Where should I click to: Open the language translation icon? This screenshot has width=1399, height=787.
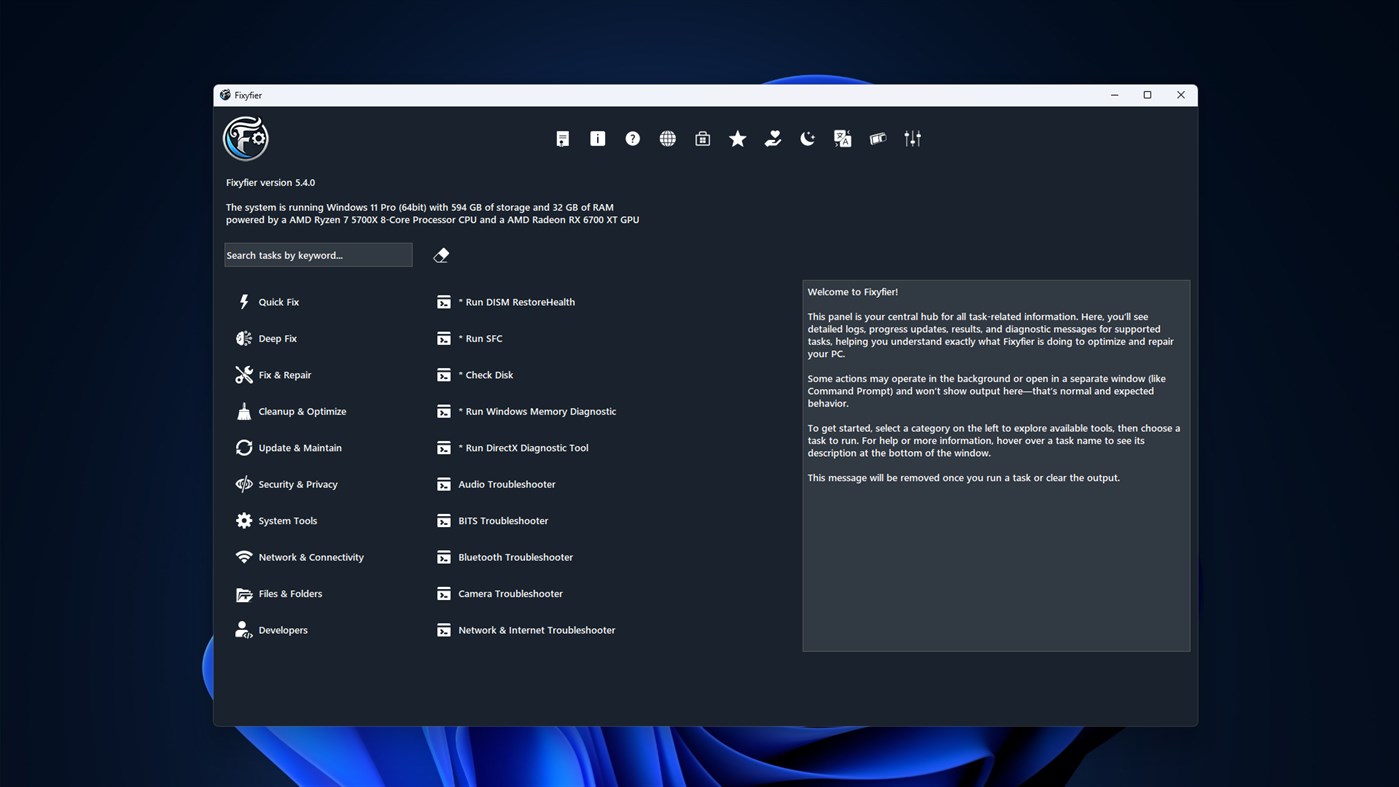click(843, 139)
